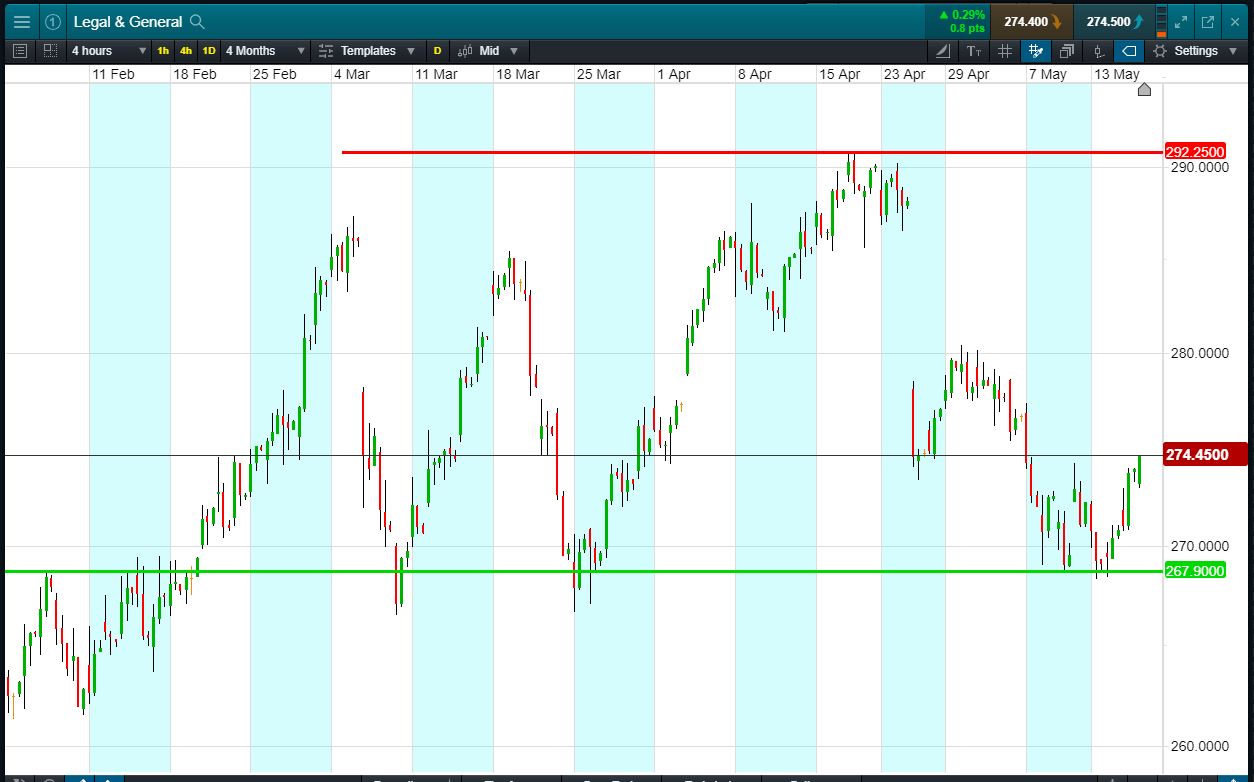This screenshot has height=782, width=1254.
Task: Click the current price label 274.4500
Action: (1205, 454)
